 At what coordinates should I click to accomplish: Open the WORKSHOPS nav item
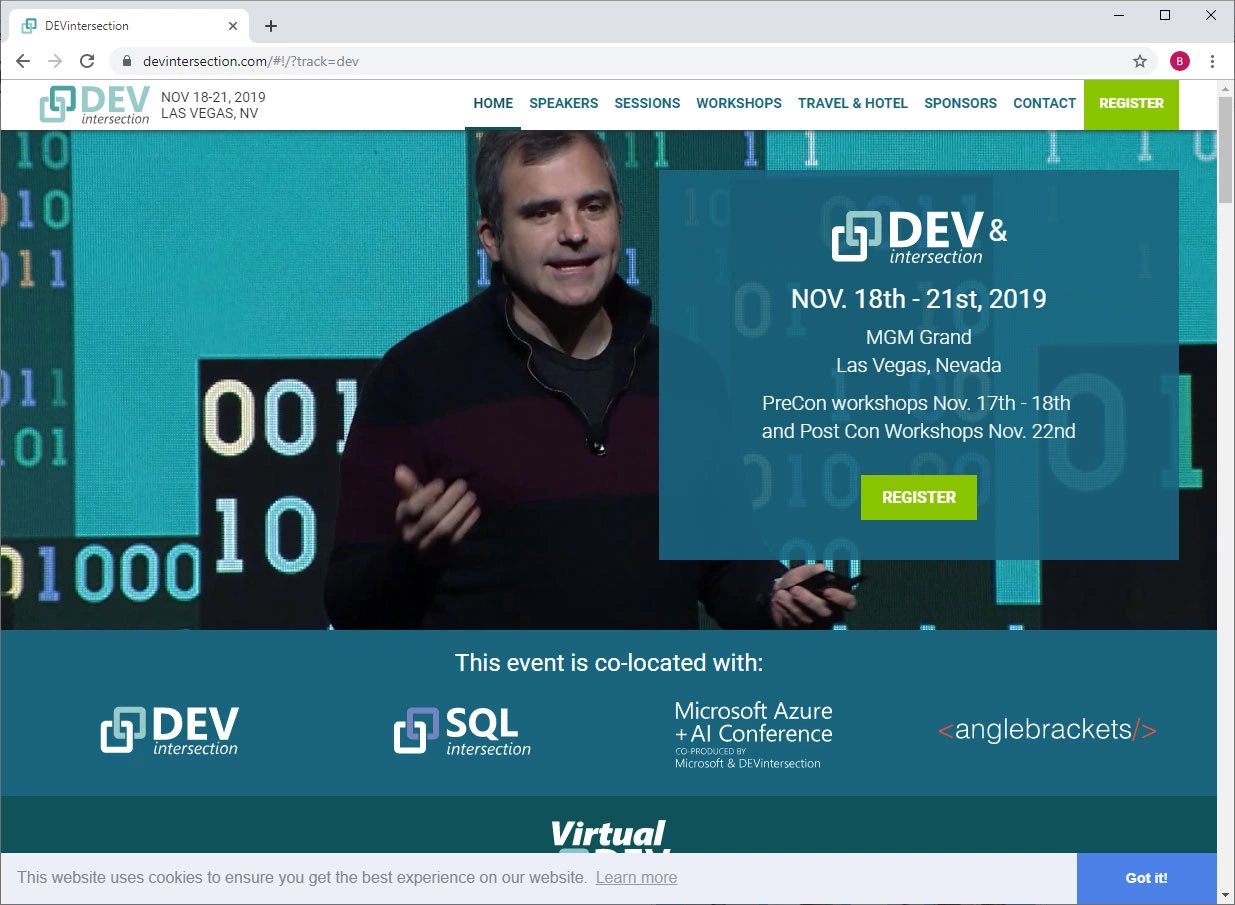tap(739, 103)
